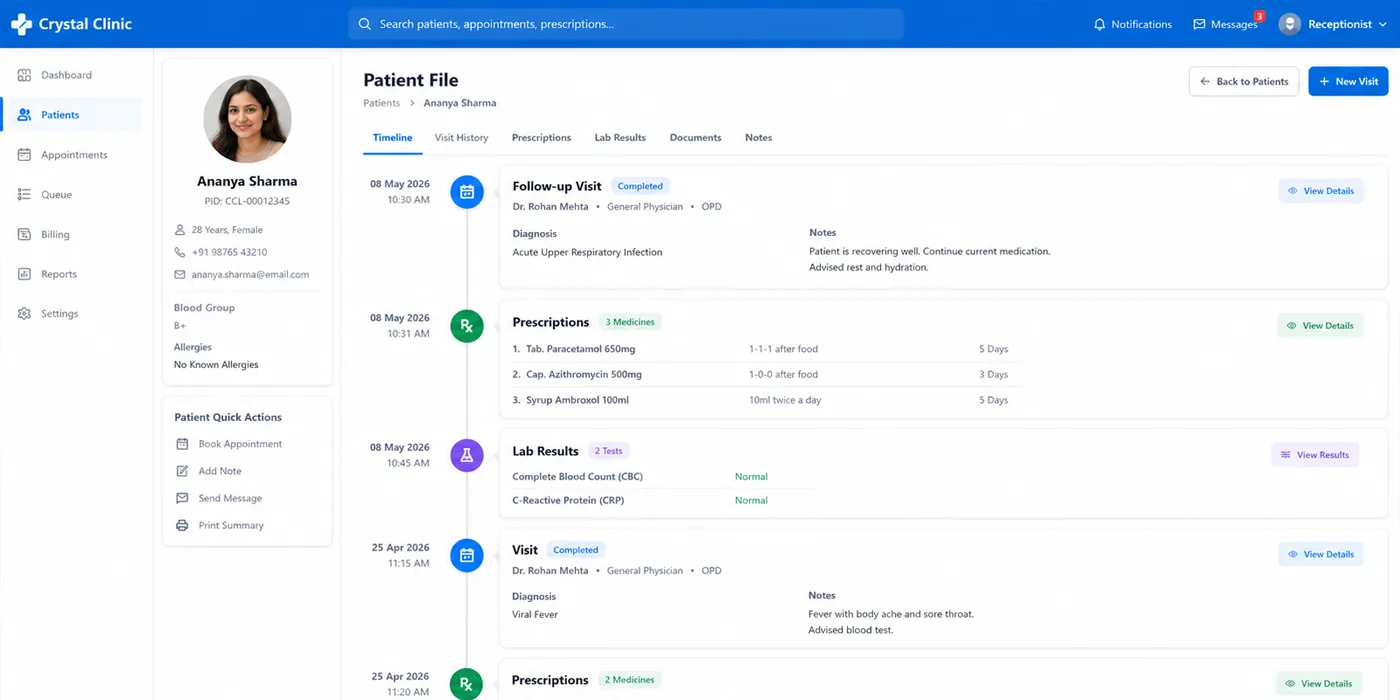Click the 2 Tests badge
1400x700 pixels.
click(607, 451)
